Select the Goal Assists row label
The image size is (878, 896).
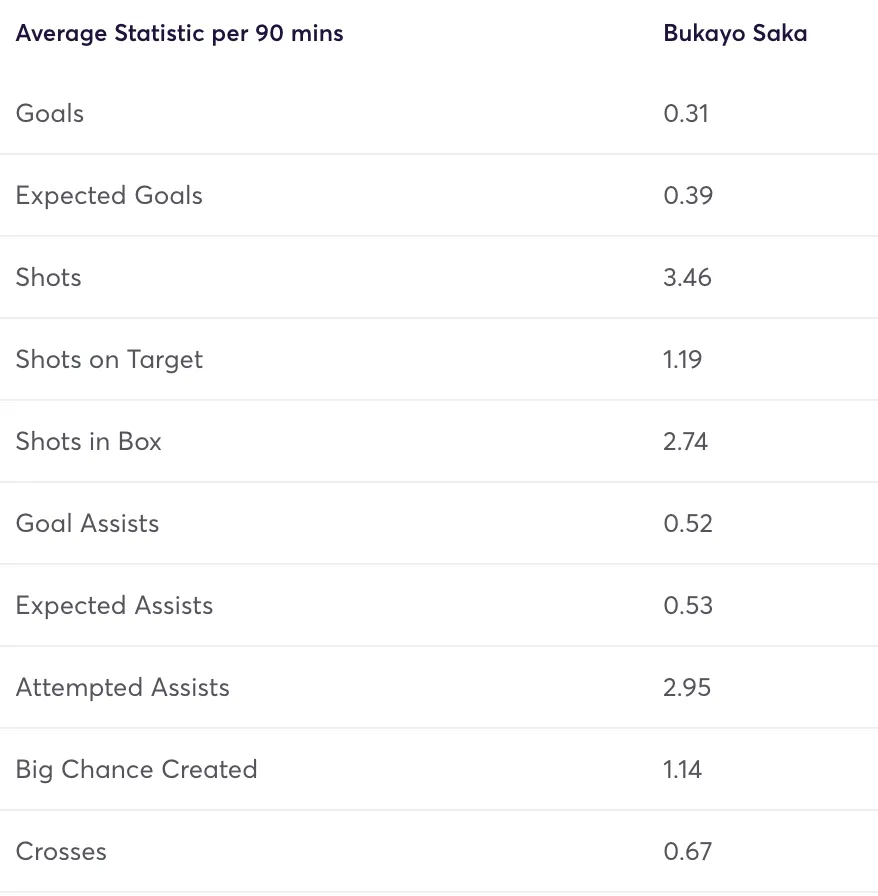click(x=87, y=523)
